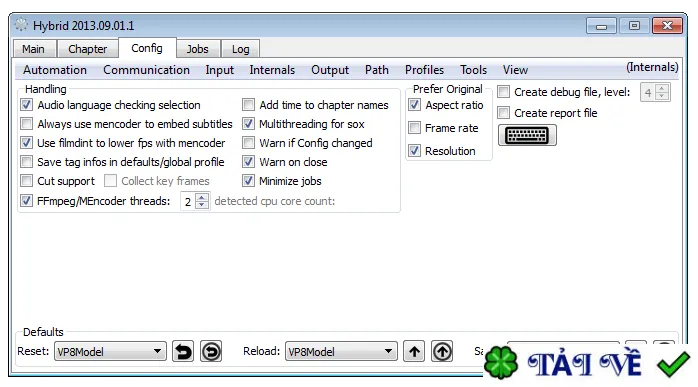Open the Tools config section
Screen dimensions: 698x387
[474, 70]
